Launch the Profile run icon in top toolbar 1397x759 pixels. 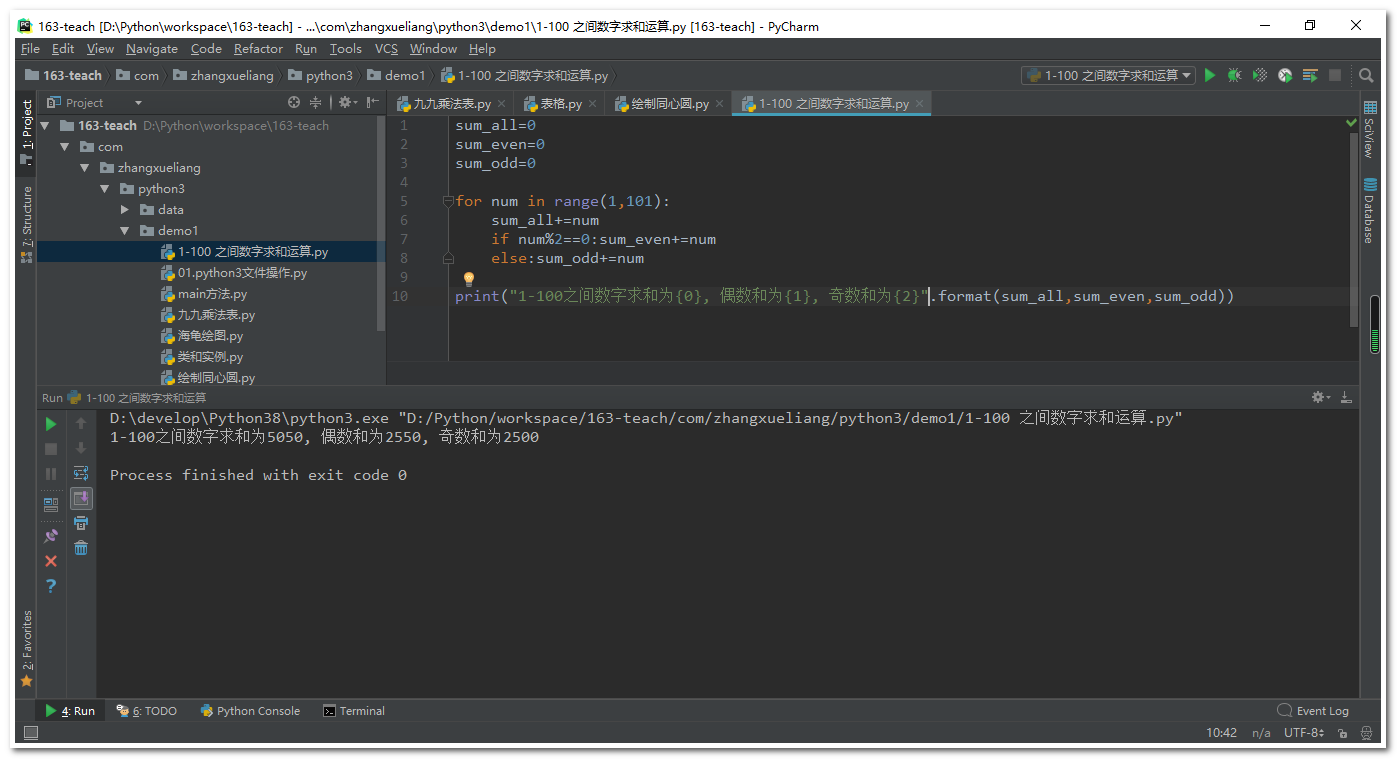point(1285,75)
